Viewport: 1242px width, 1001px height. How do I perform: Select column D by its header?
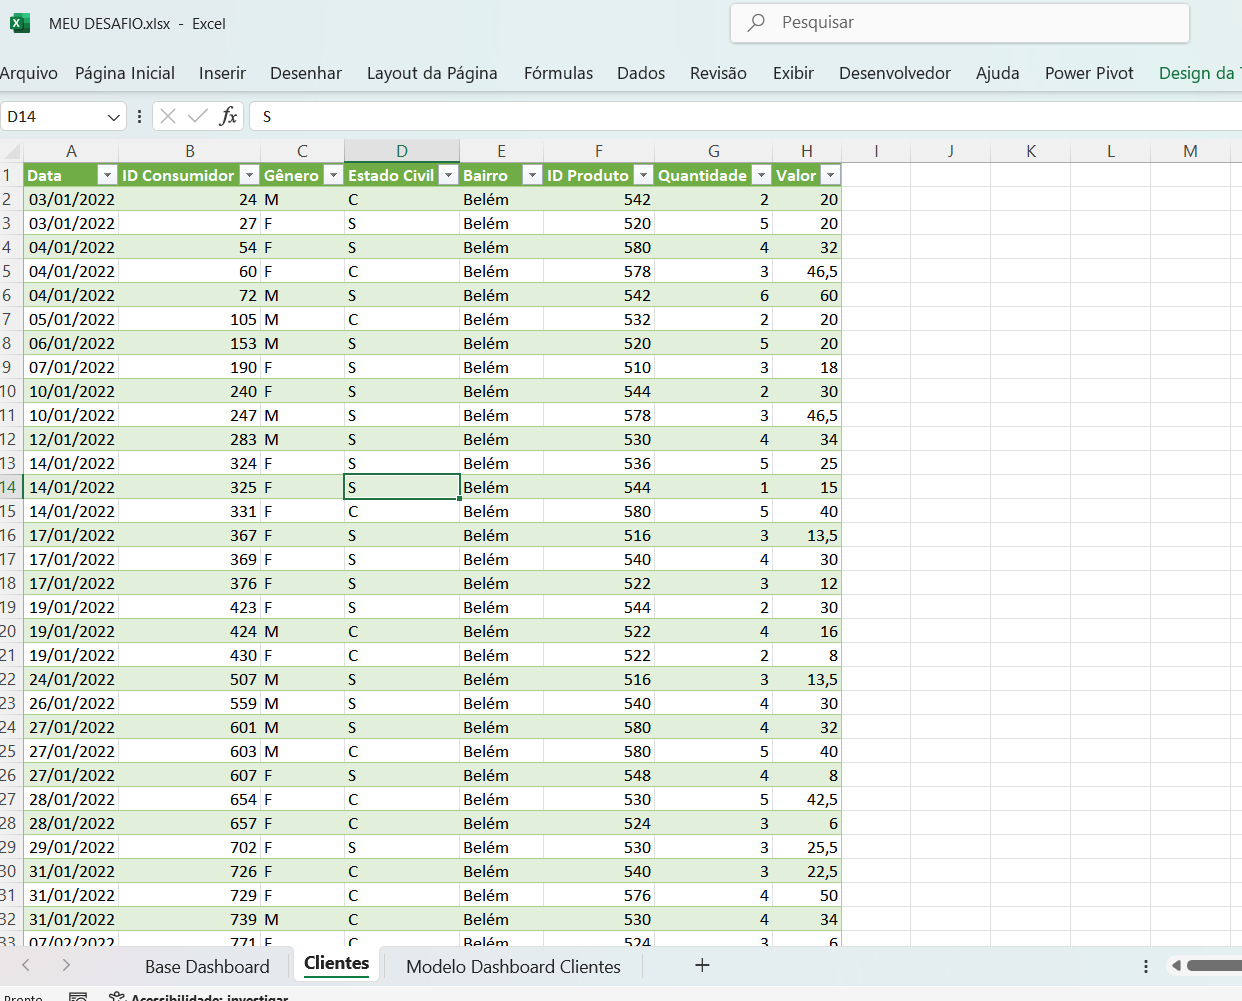[402, 151]
